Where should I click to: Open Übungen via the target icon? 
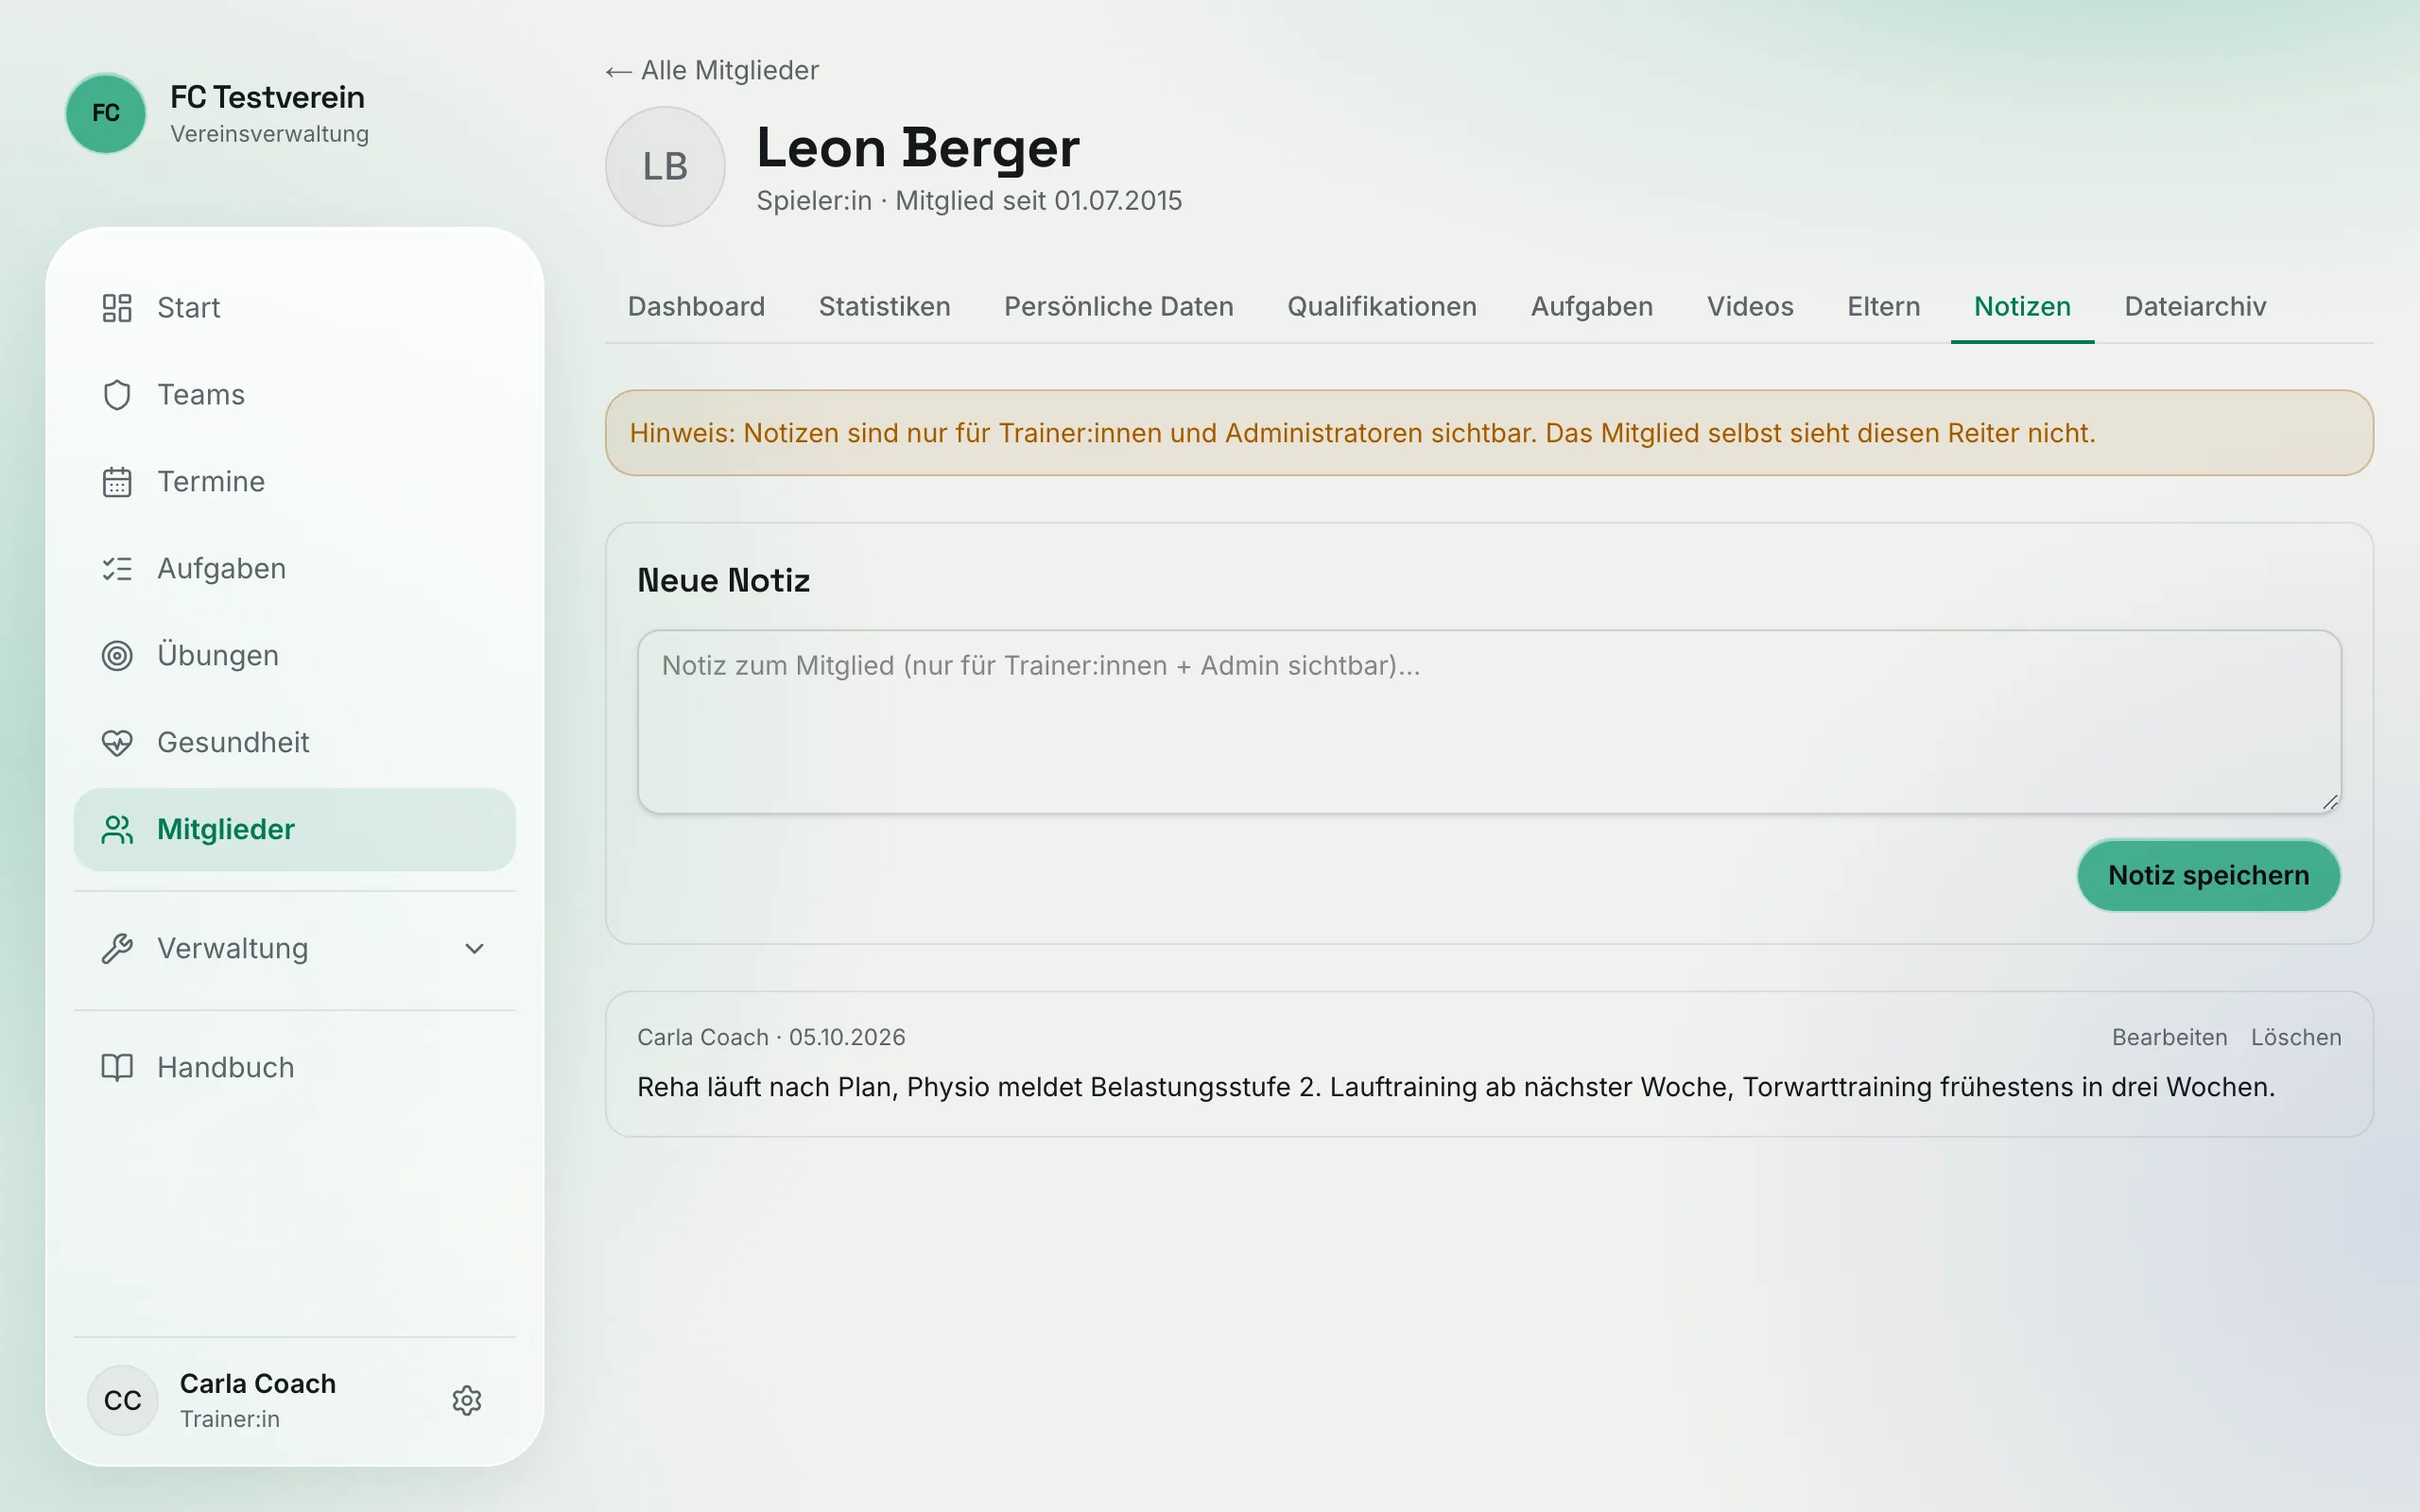pos(117,656)
